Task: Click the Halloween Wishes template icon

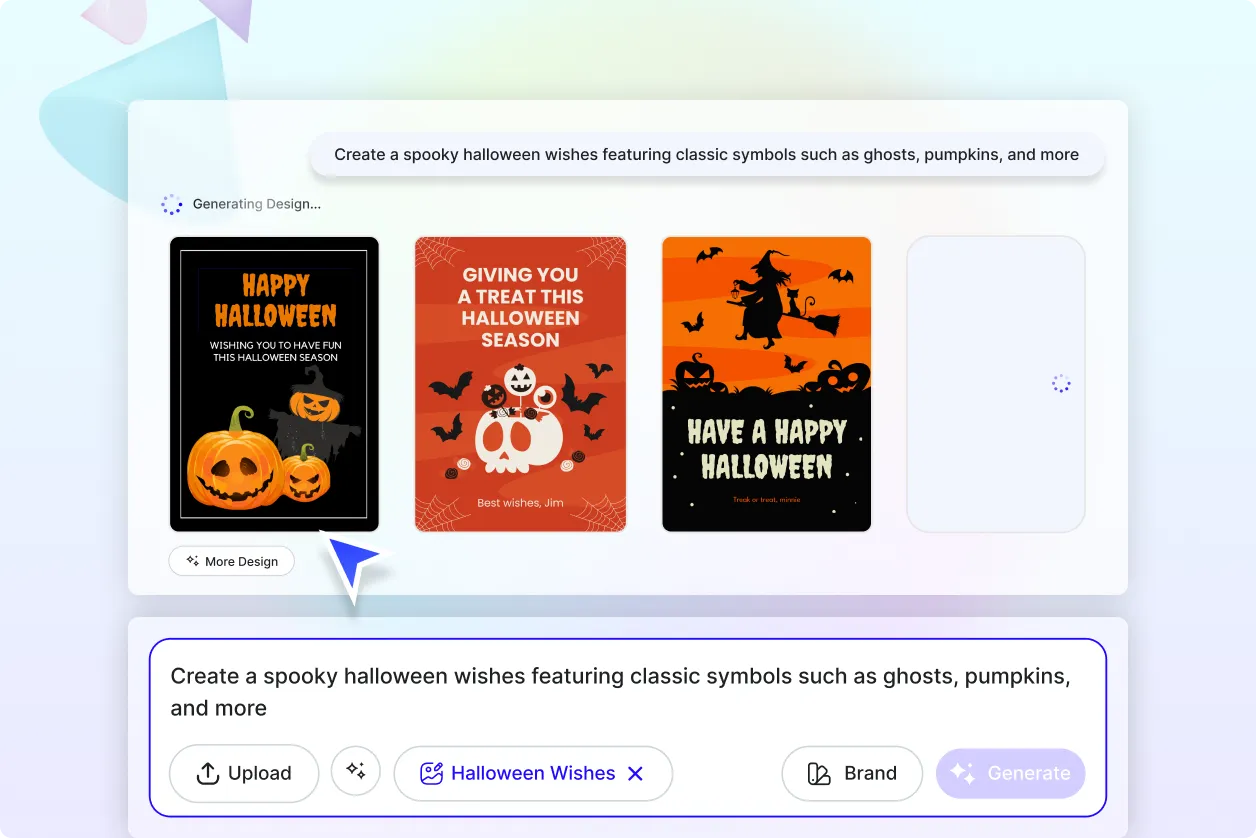Action: coord(431,773)
